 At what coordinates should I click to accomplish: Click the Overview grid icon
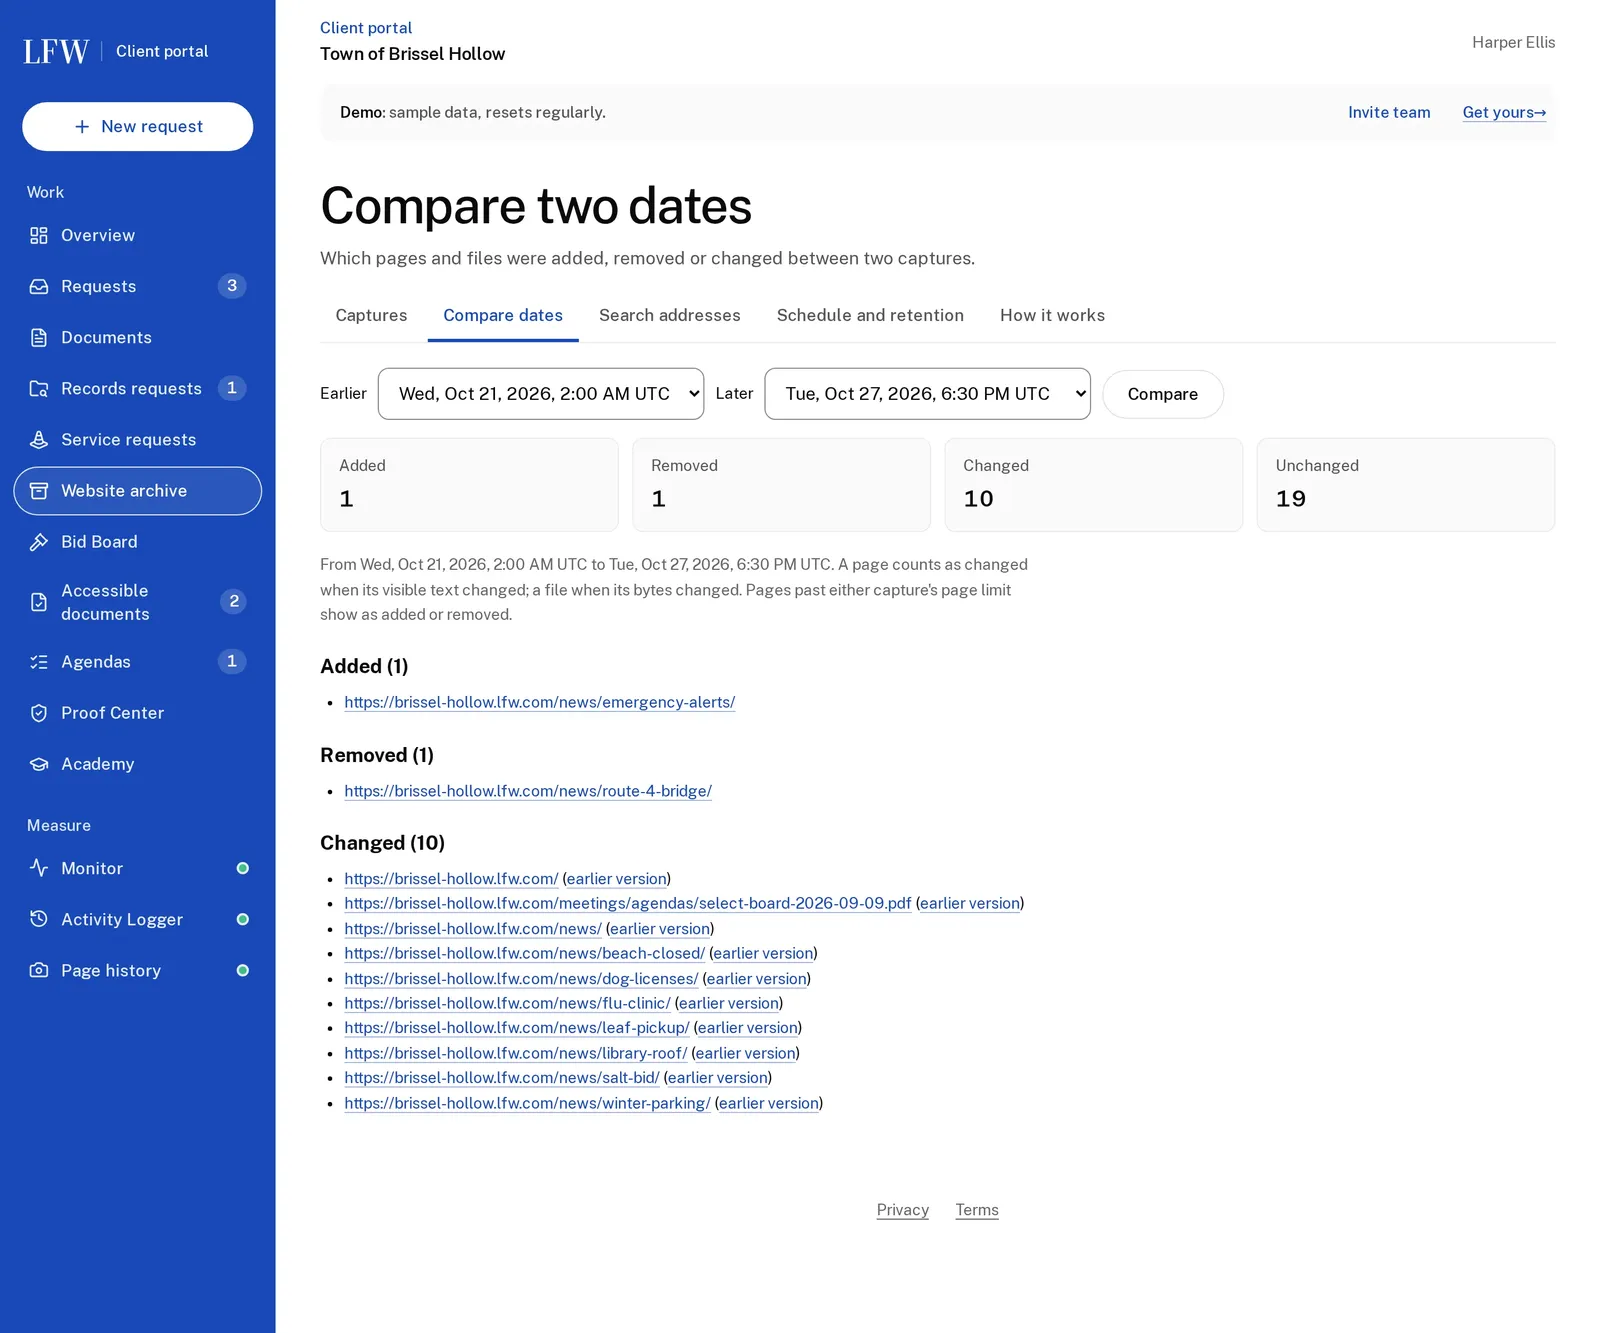tap(39, 235)
